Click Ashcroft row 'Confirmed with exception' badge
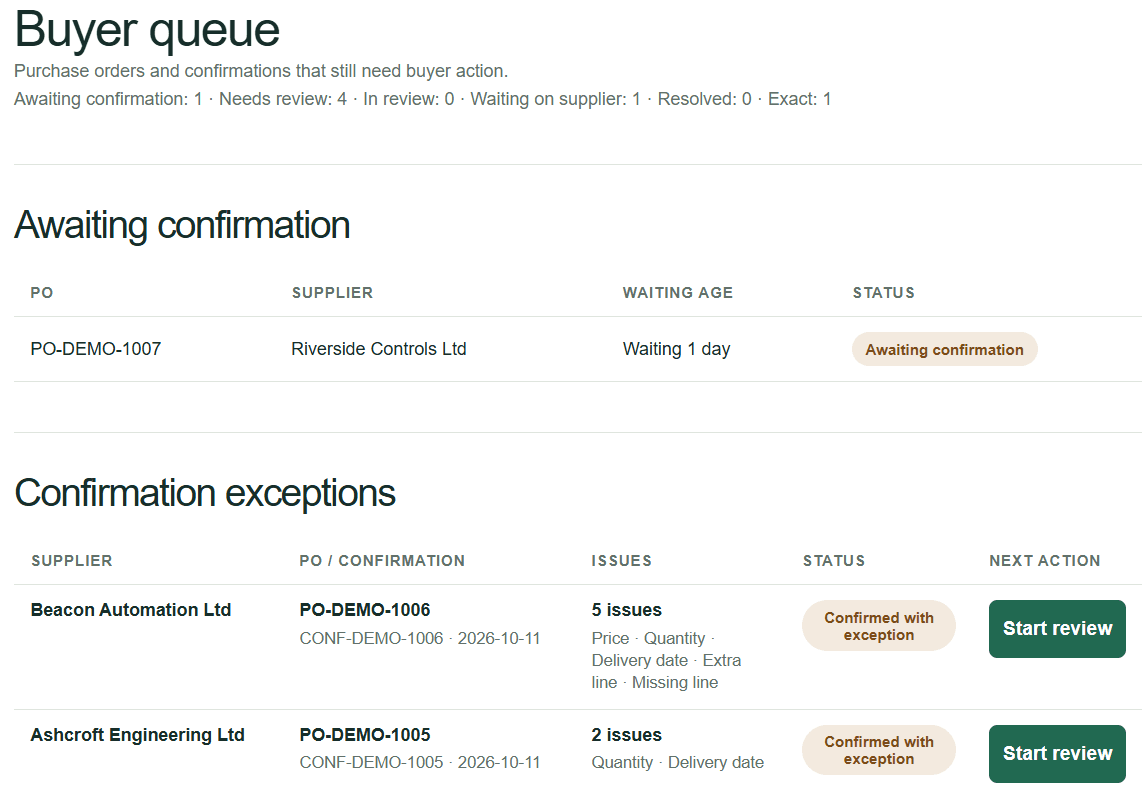1142x798 pixels. 878,750
